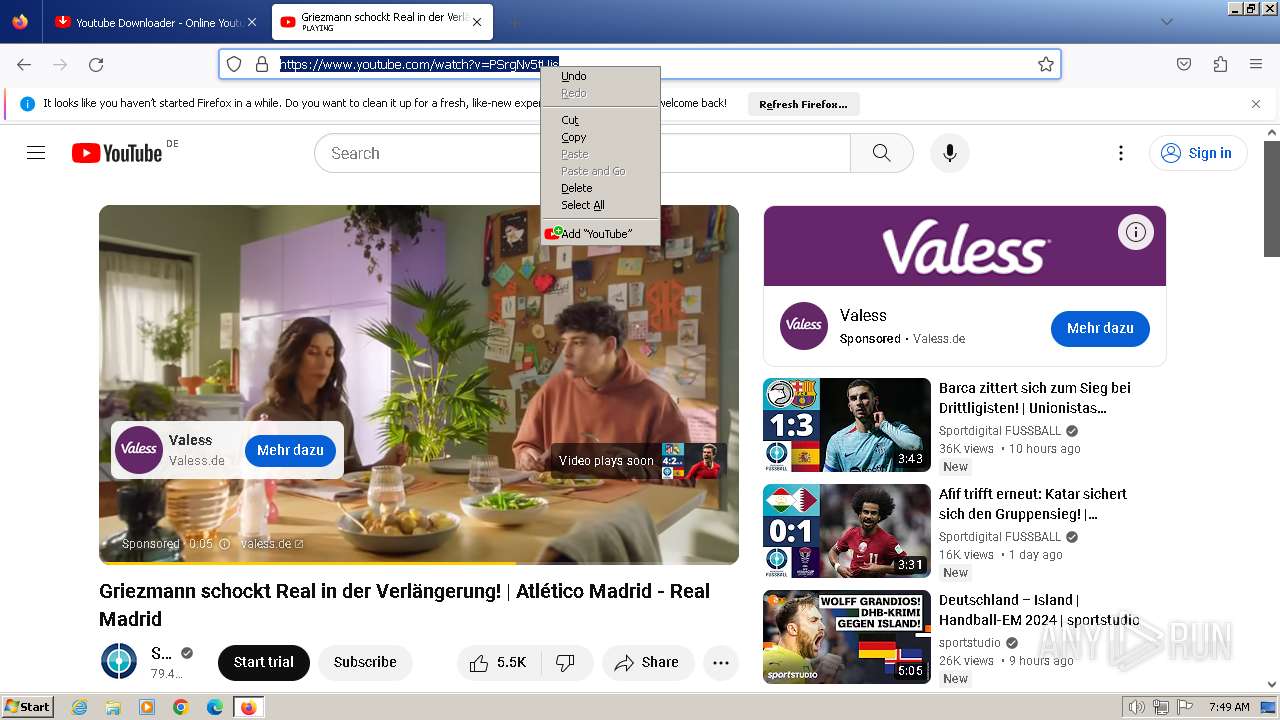Screen dimensions: 1280x720
Task: Click the Sign in button
Action: [x=1198, y=153]
